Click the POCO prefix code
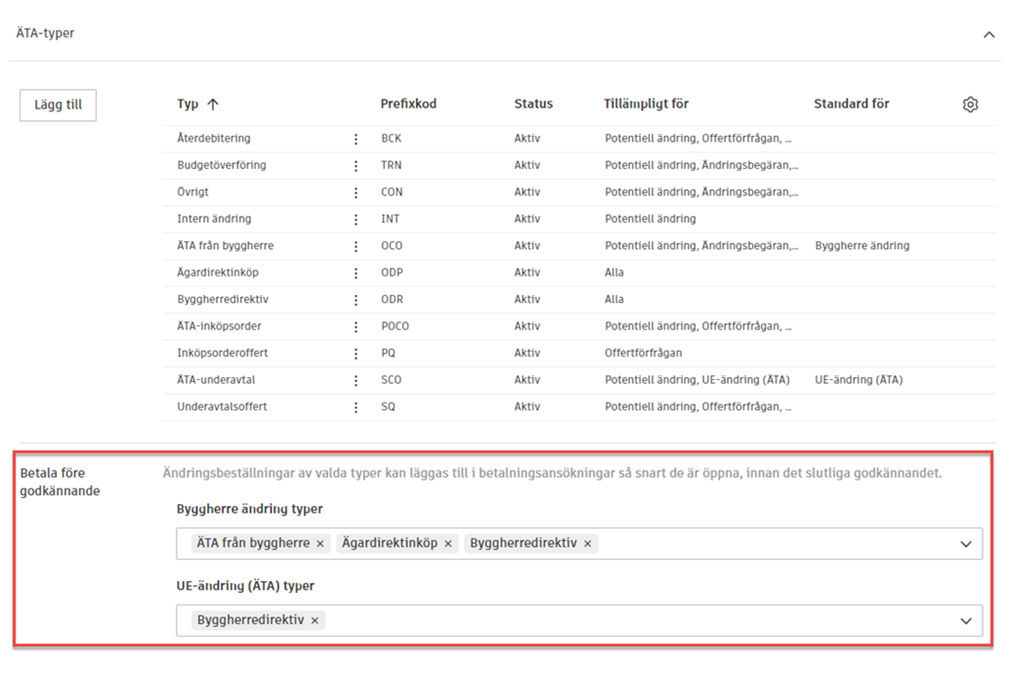The height and width of the screenshot is (673, 1010). pos(395,326)
